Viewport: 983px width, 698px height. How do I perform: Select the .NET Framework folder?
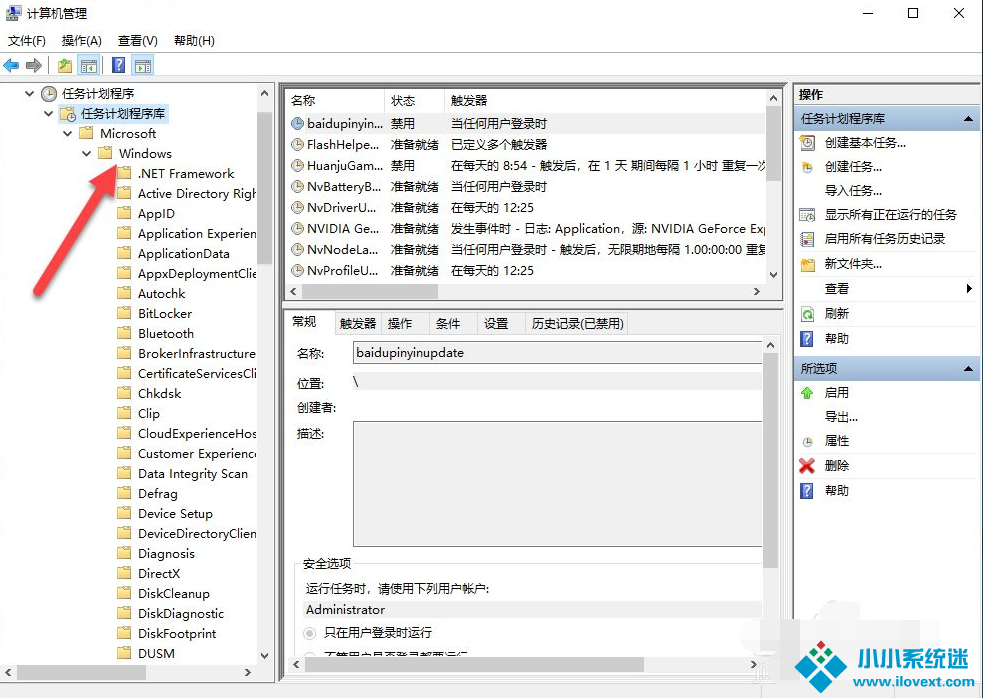tap(186, 174)
